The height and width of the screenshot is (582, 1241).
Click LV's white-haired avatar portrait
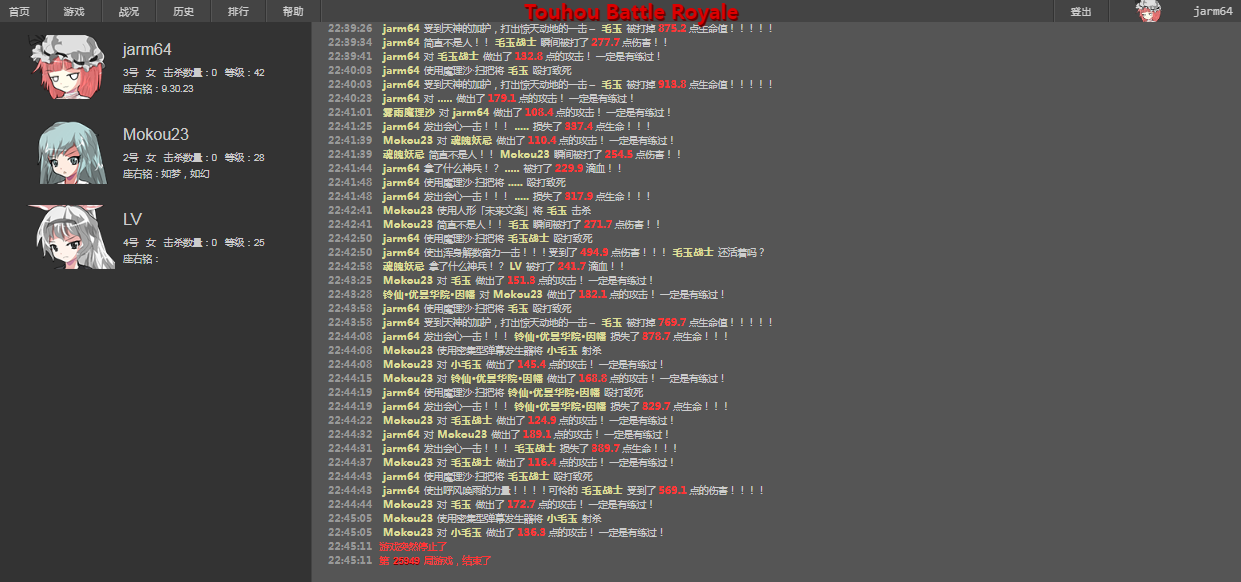pyautogui.click(x=72, y=238)
